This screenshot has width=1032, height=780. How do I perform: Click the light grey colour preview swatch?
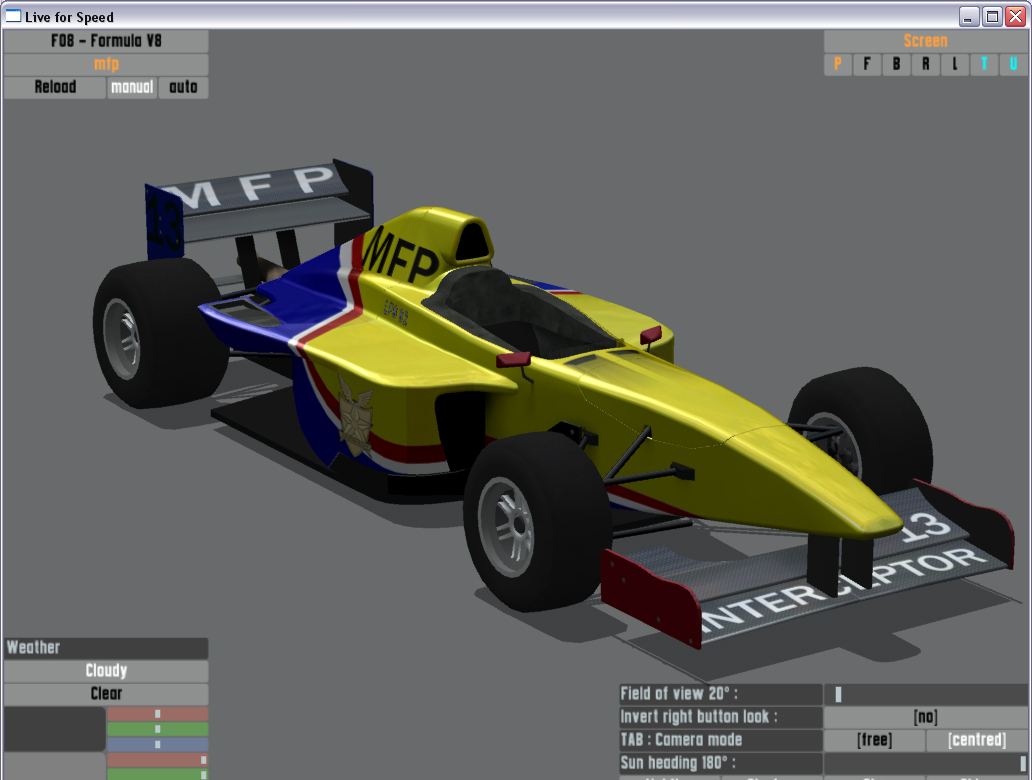[x=55, y=767]
